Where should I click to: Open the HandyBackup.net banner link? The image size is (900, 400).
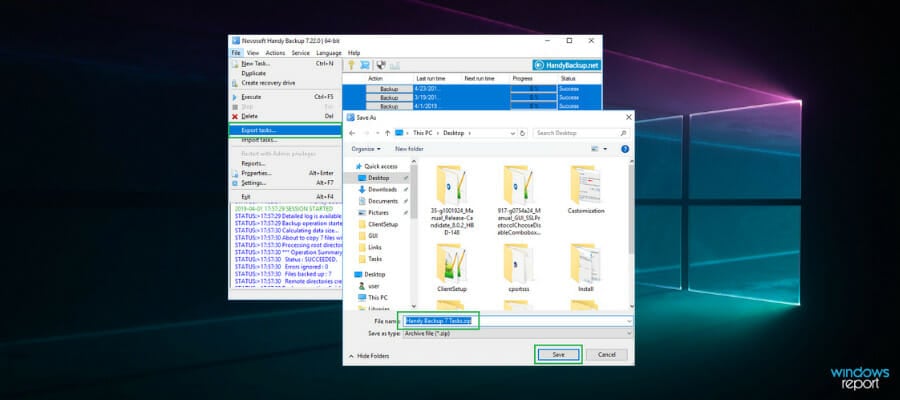tap(567, 65)
